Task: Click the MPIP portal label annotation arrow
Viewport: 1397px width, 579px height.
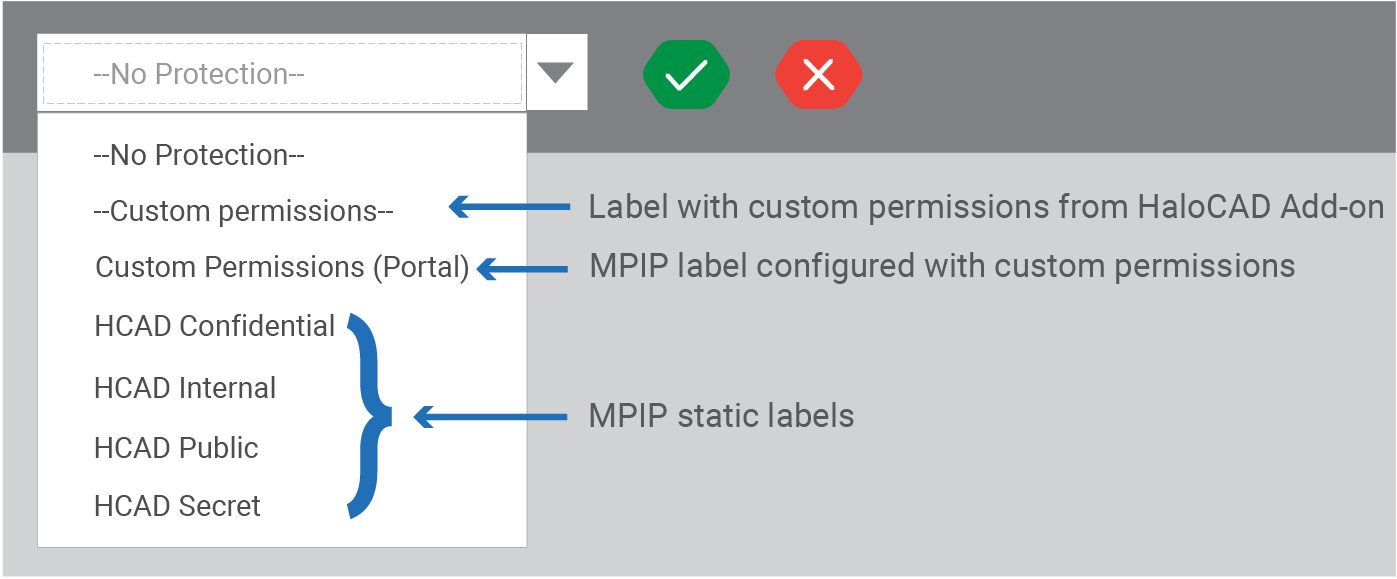Action: [520, 267]
